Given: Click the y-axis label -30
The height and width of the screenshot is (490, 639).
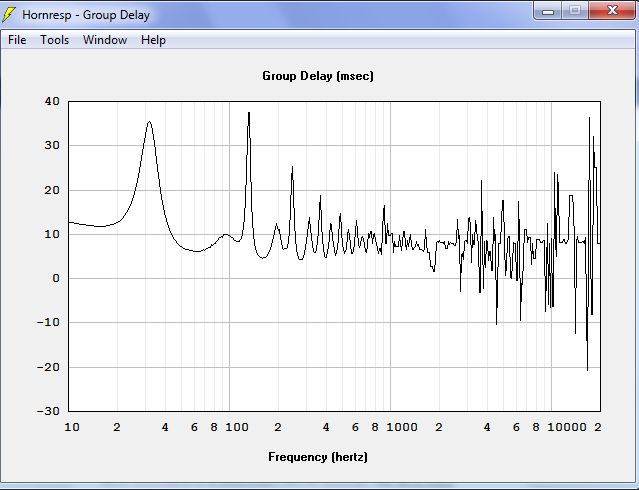Looking at the screenshot, I should [48, 411].
